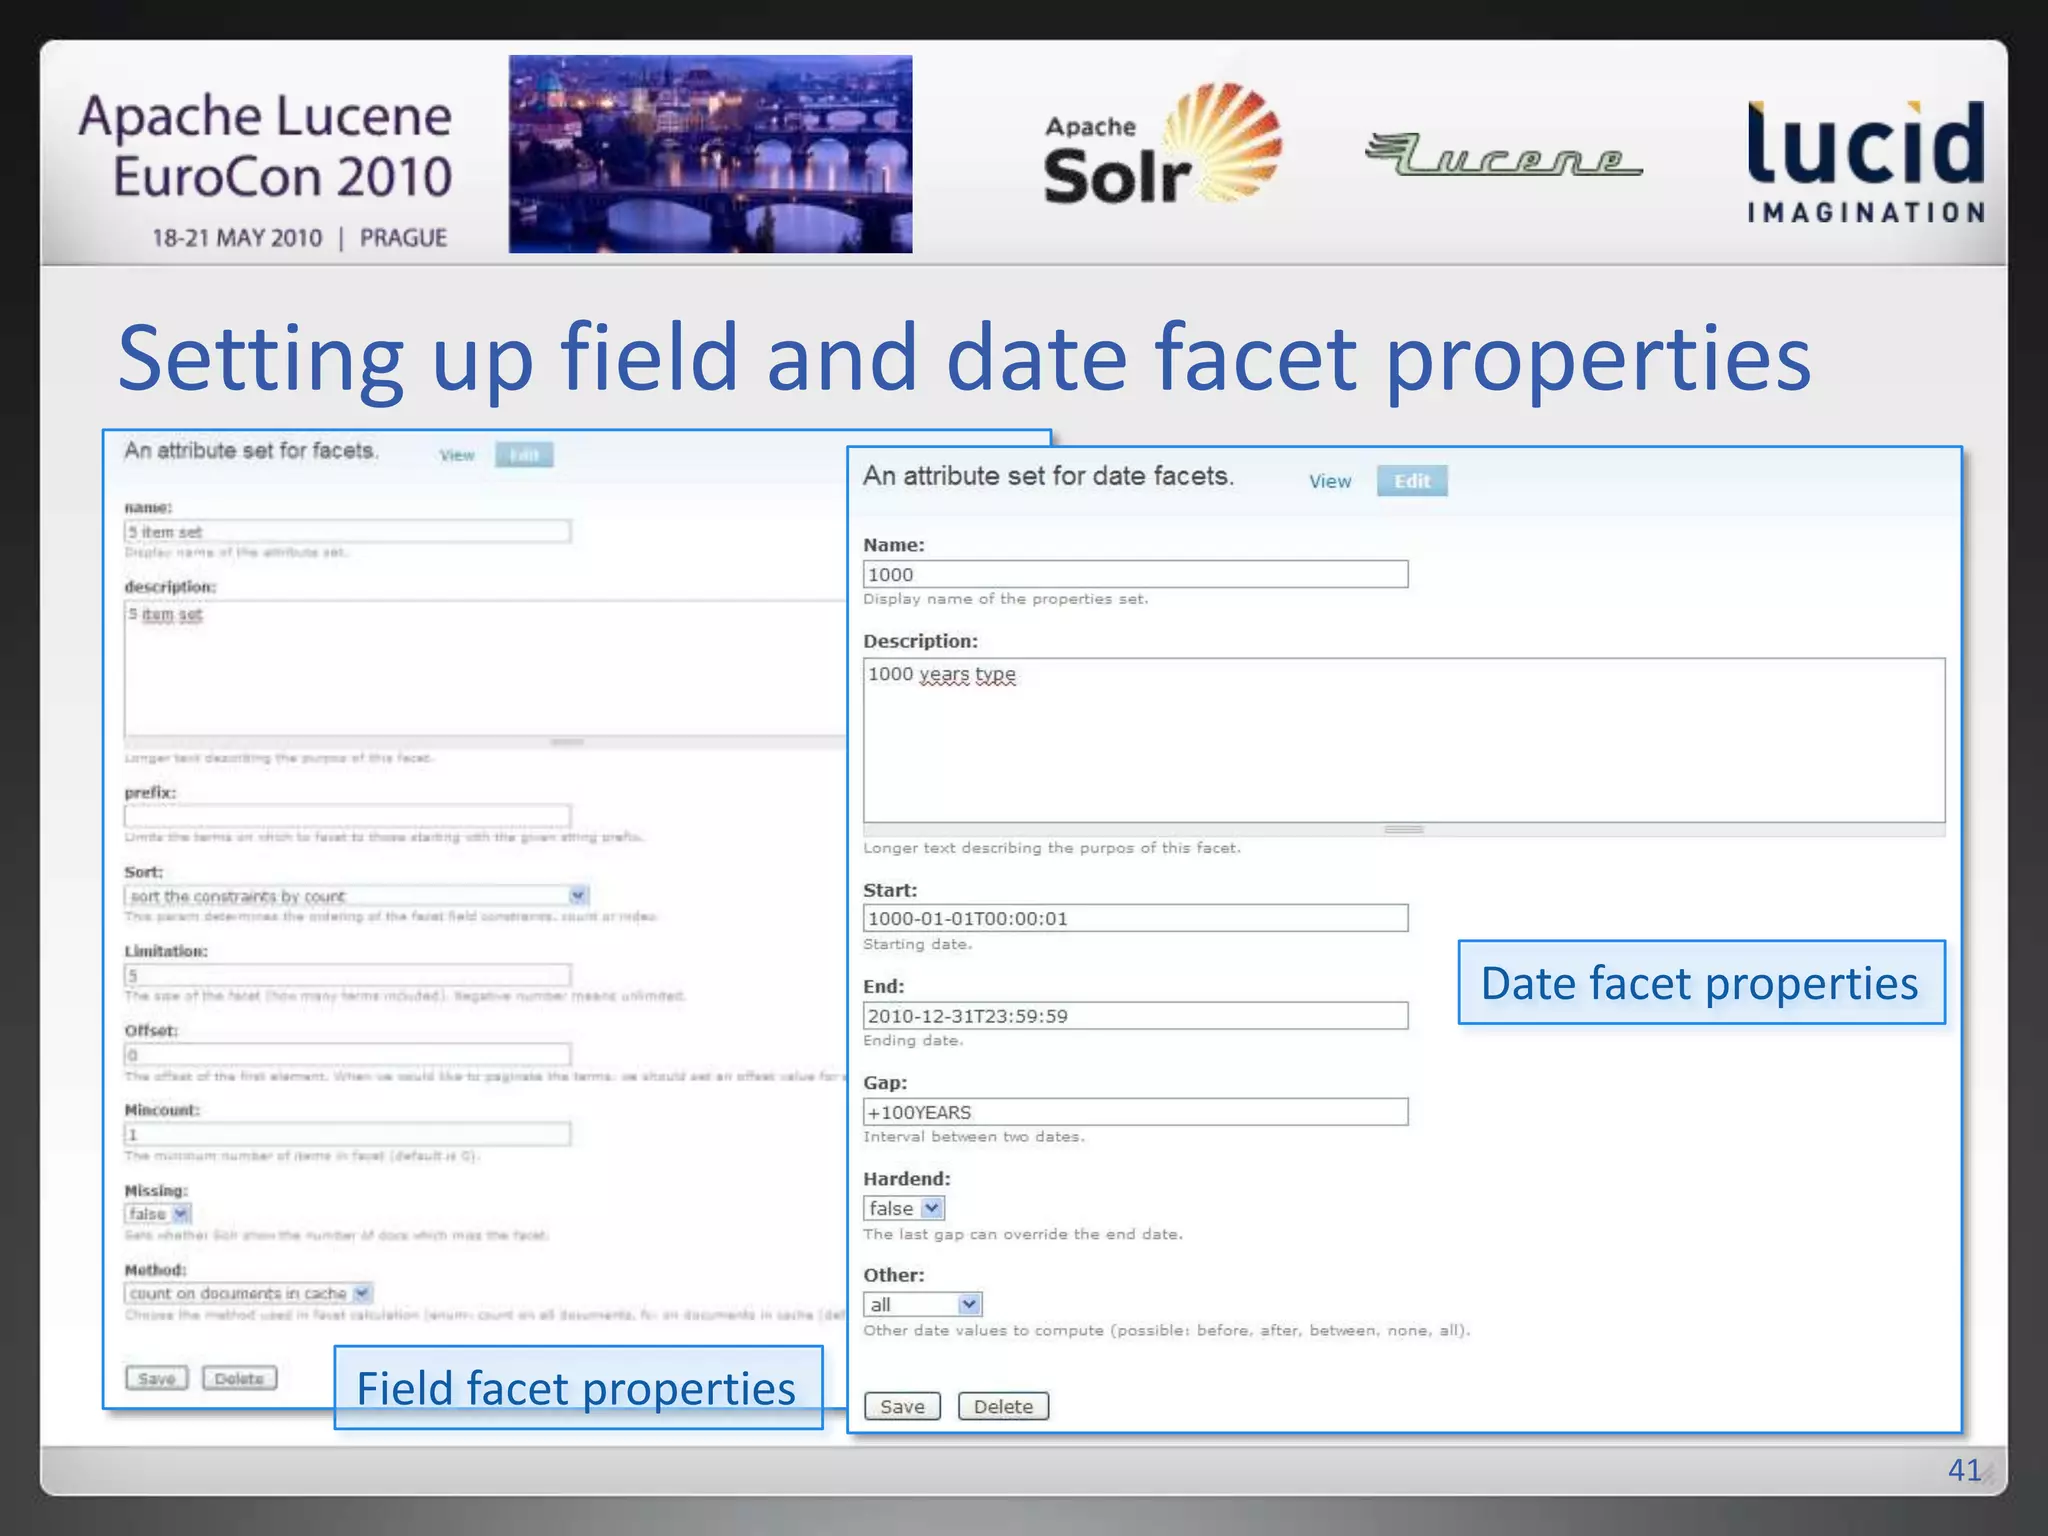The image size is (2048, 1536).
Task: Click the 'Starting date.' hint text
Action: pyautogui.click(x=917, y=944)
